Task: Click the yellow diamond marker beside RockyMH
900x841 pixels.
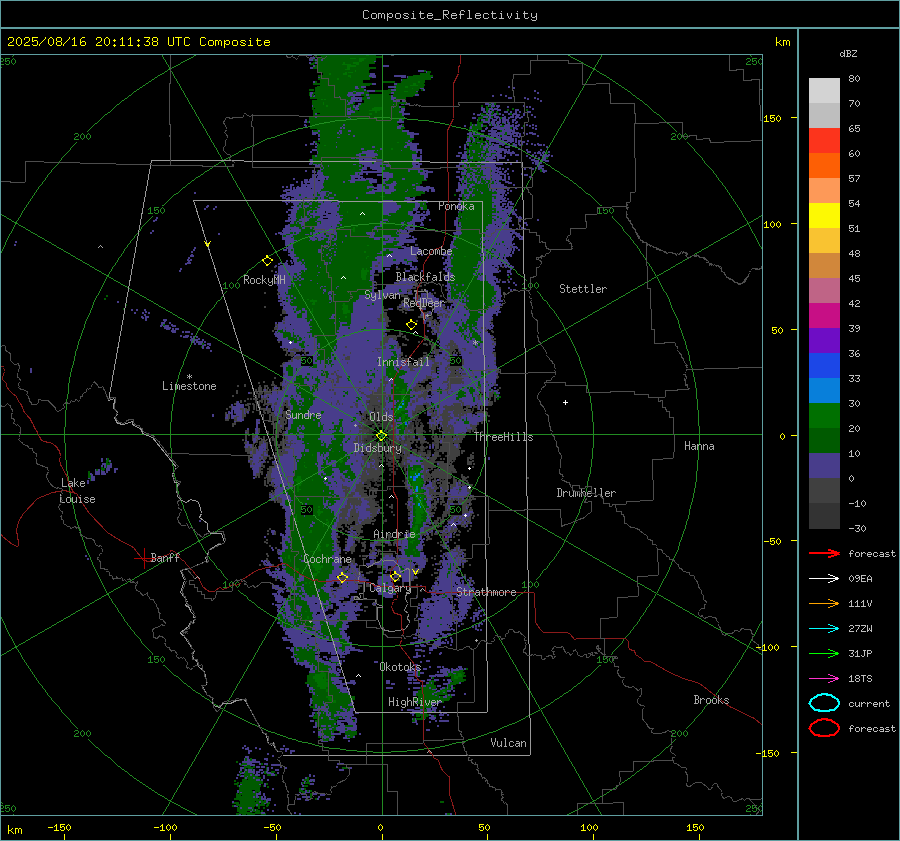Action: tap(267, 261)
